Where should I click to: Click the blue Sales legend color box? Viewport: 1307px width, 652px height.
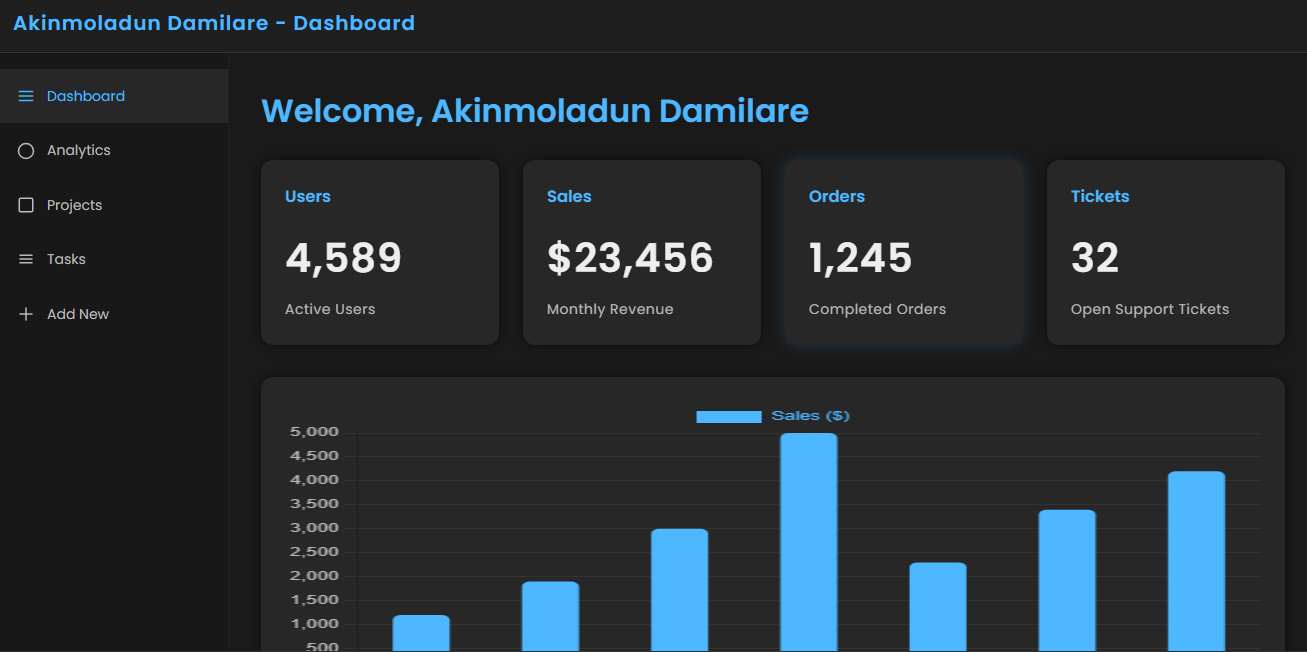point(728,416)
